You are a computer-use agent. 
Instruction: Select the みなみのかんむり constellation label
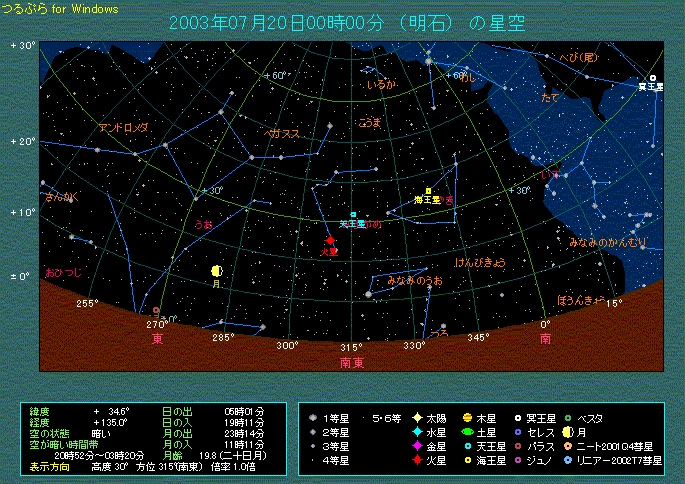pyautogui.click(x=608, y=242)
